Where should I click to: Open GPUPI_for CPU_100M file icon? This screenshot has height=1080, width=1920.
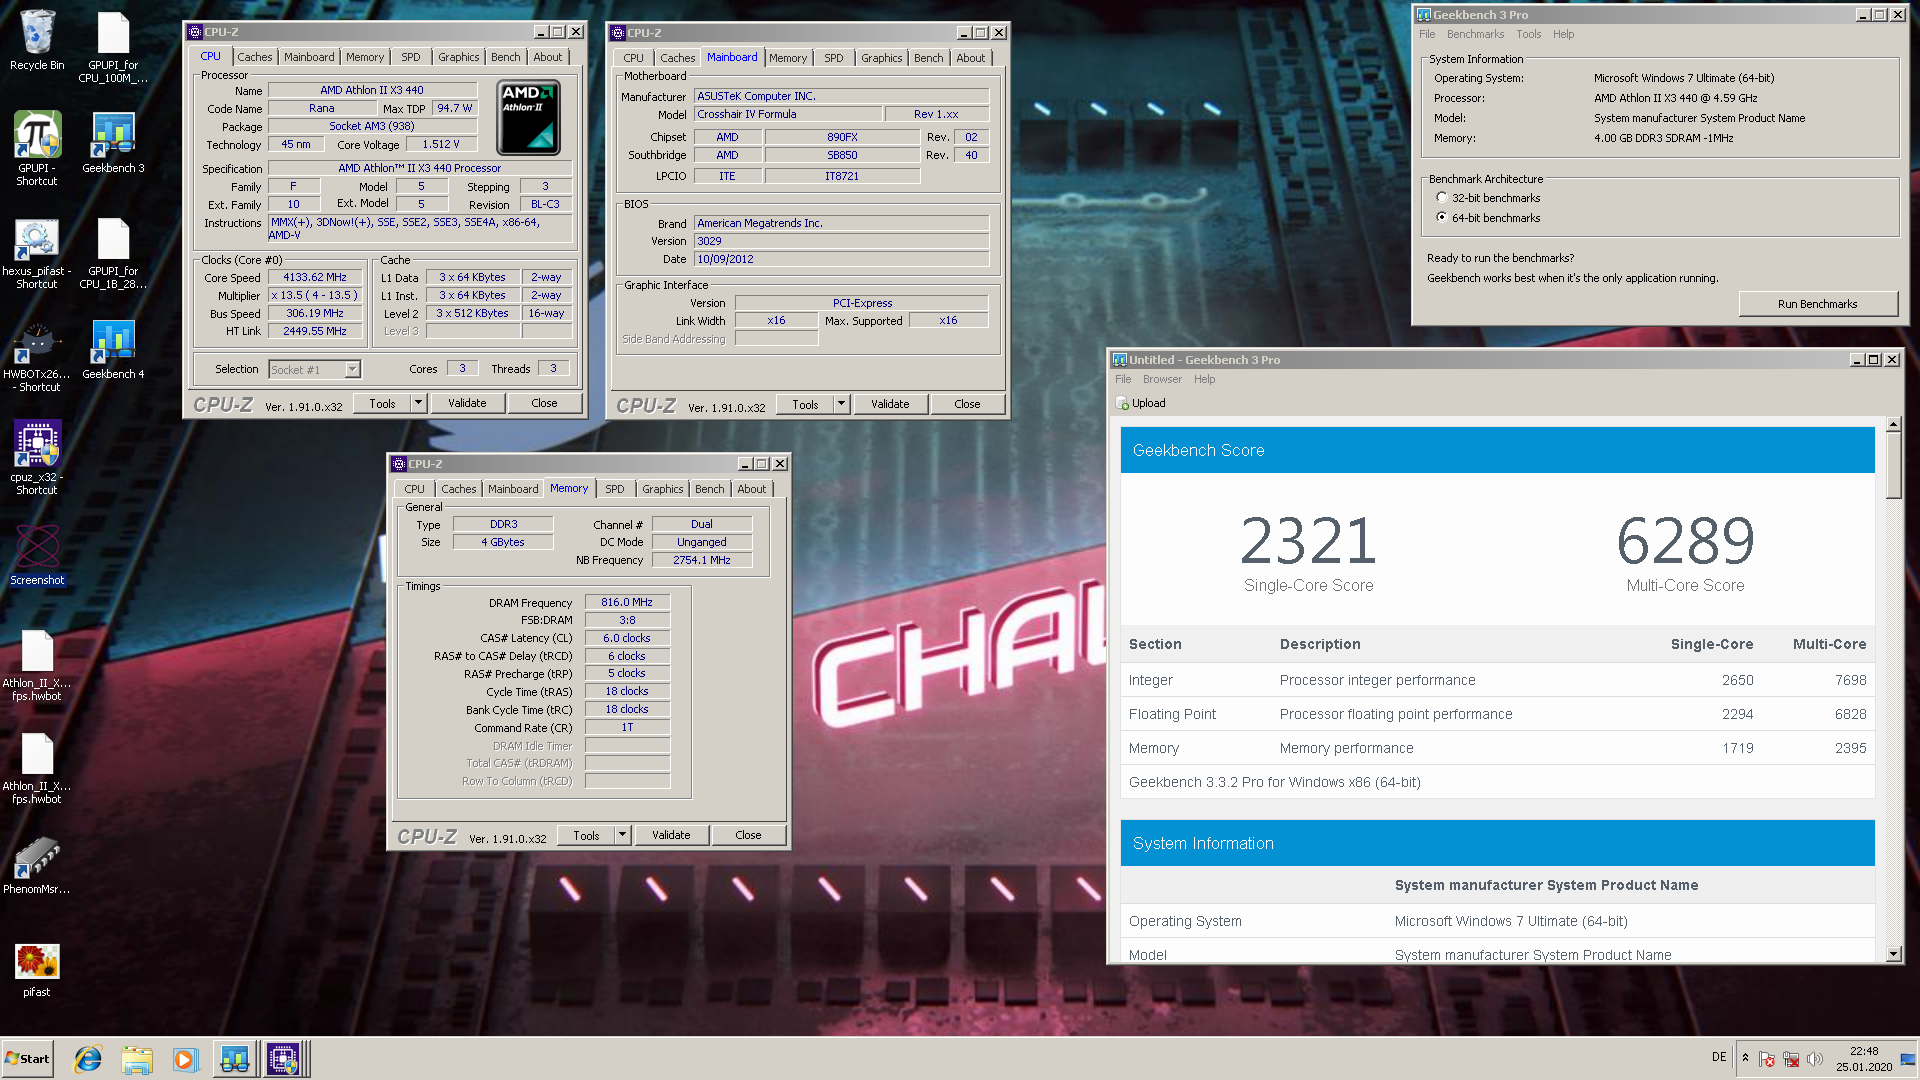pyautogui.click(x=113, y=46)
